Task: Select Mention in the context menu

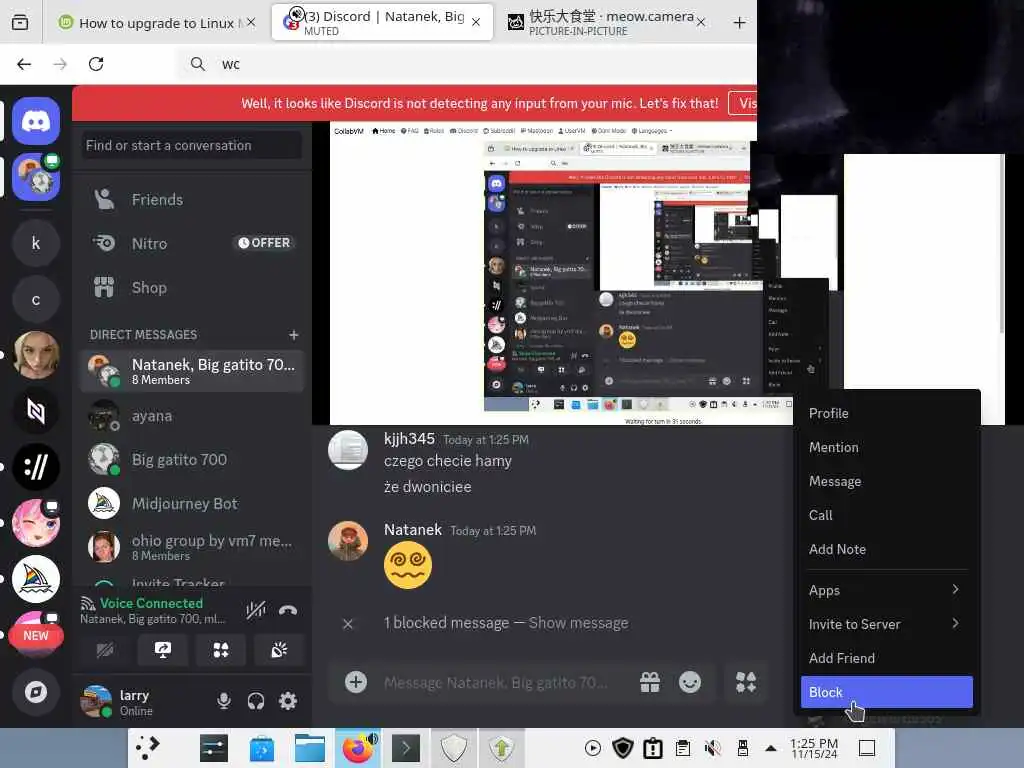Action: click(x=886, y=447)
